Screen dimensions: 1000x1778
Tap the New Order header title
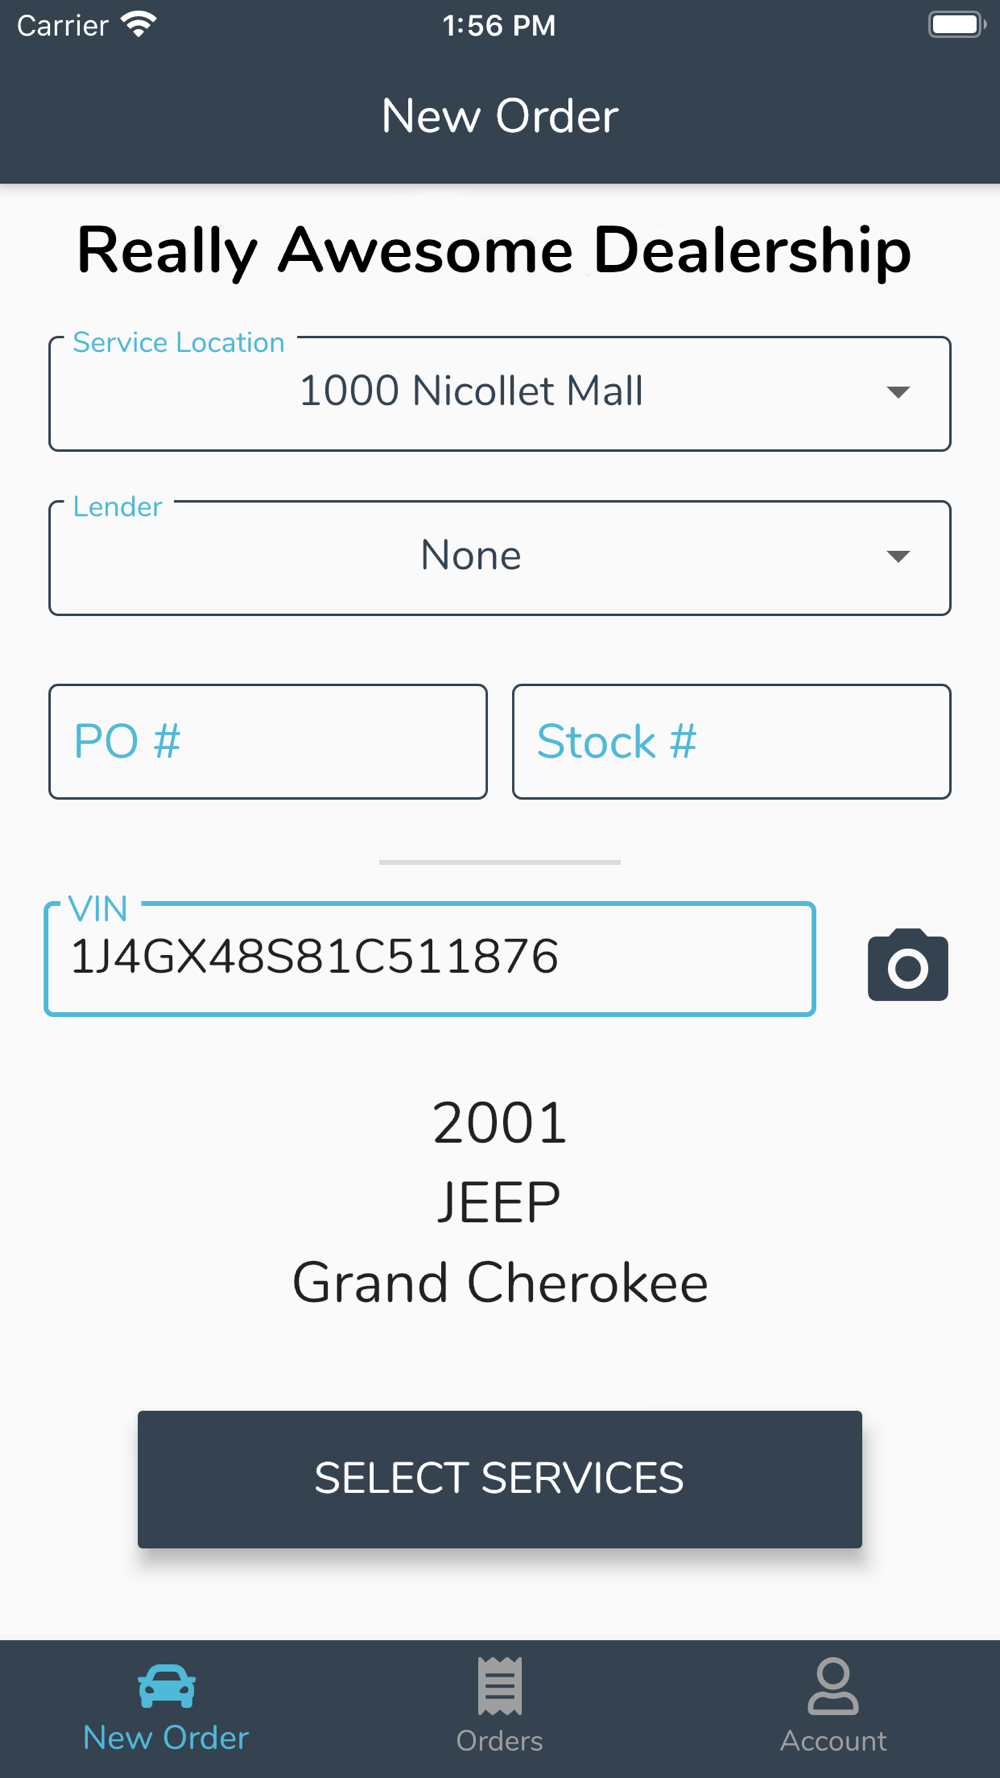tap(500, 116)
